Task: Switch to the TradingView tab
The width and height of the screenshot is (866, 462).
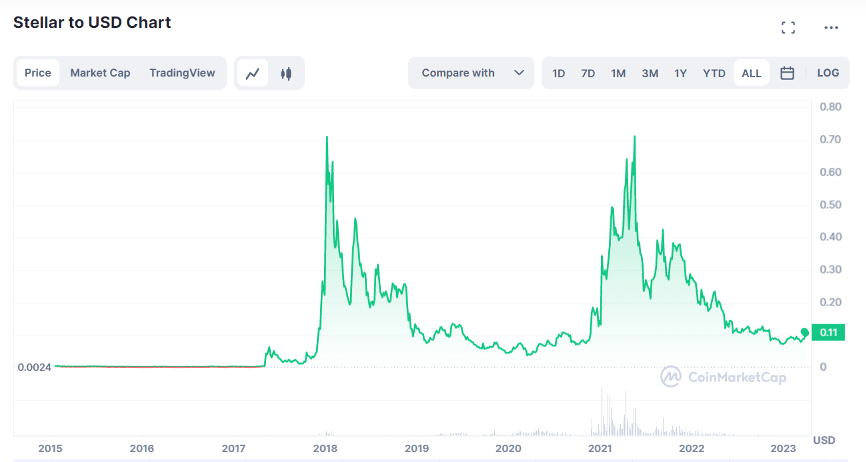Action: 182,73
